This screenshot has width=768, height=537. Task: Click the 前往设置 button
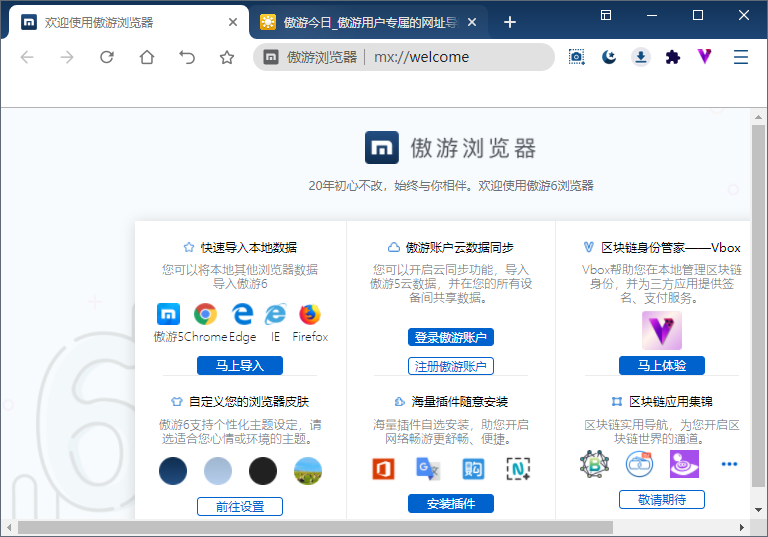(240, 506)
